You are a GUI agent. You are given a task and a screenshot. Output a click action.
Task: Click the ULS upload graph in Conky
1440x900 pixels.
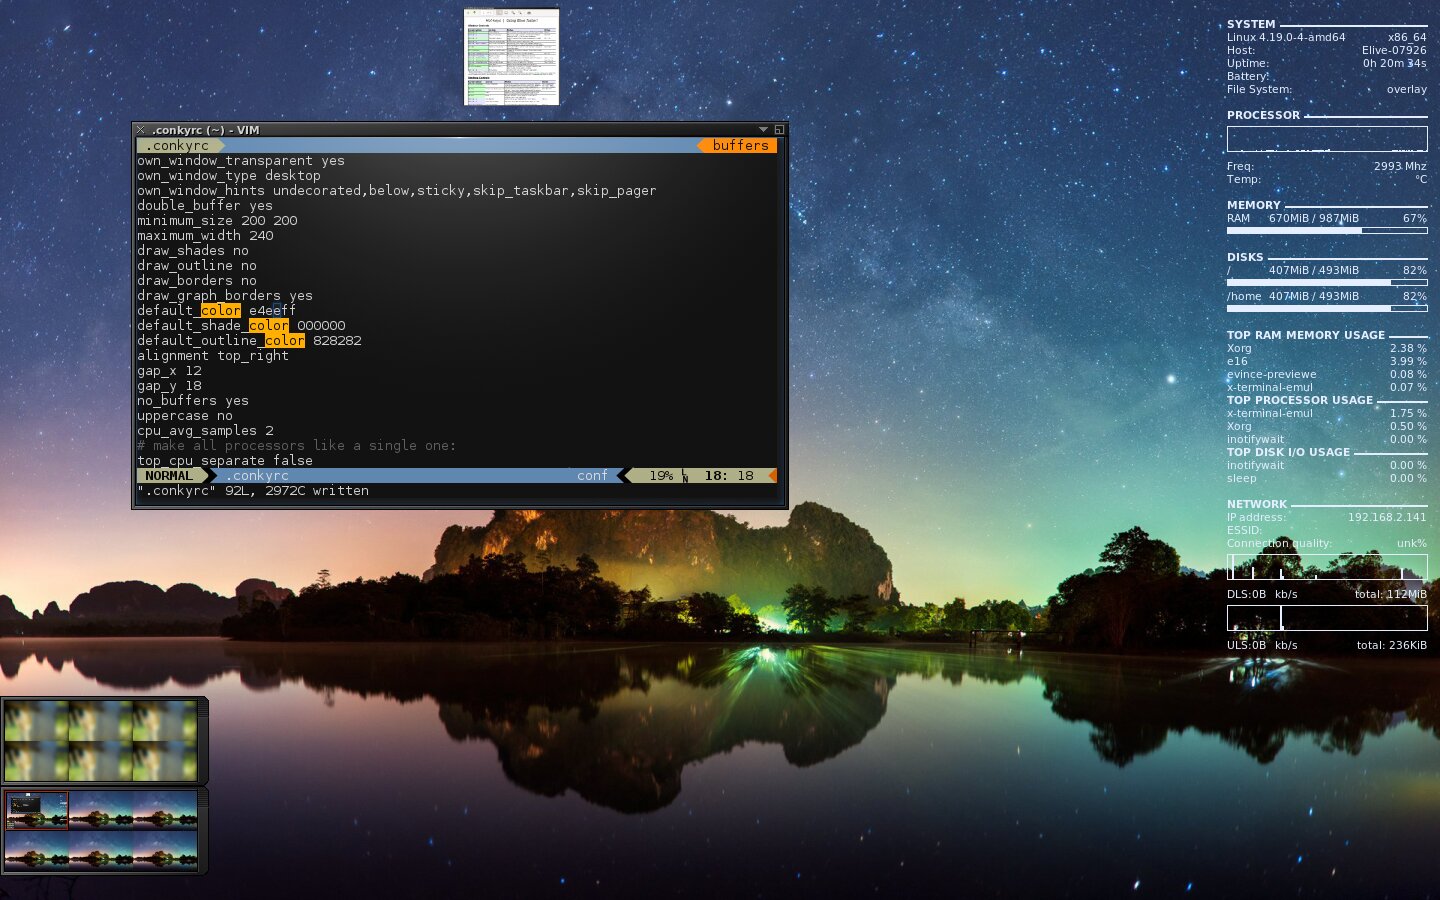pyautogui.click(x=1327, y=618)
